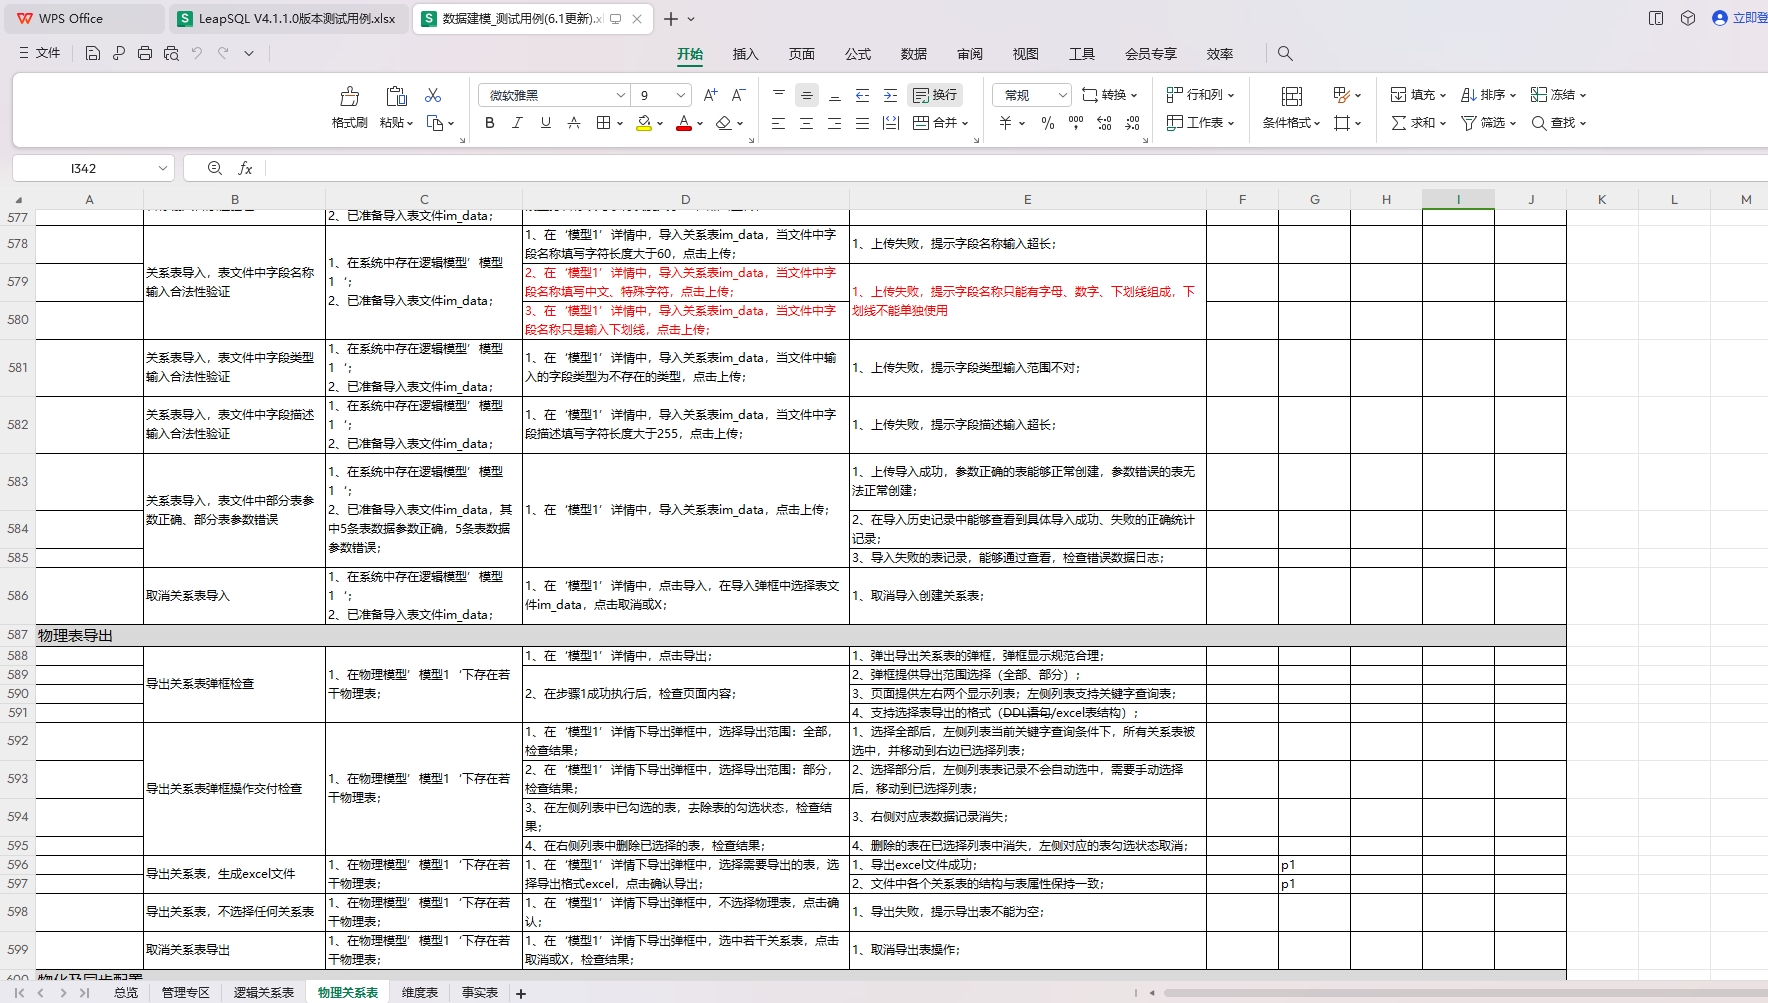Toggle bottom vertical alignment
The width and height of the screenshot is (1768, 1003).
(x=835, y=95)
